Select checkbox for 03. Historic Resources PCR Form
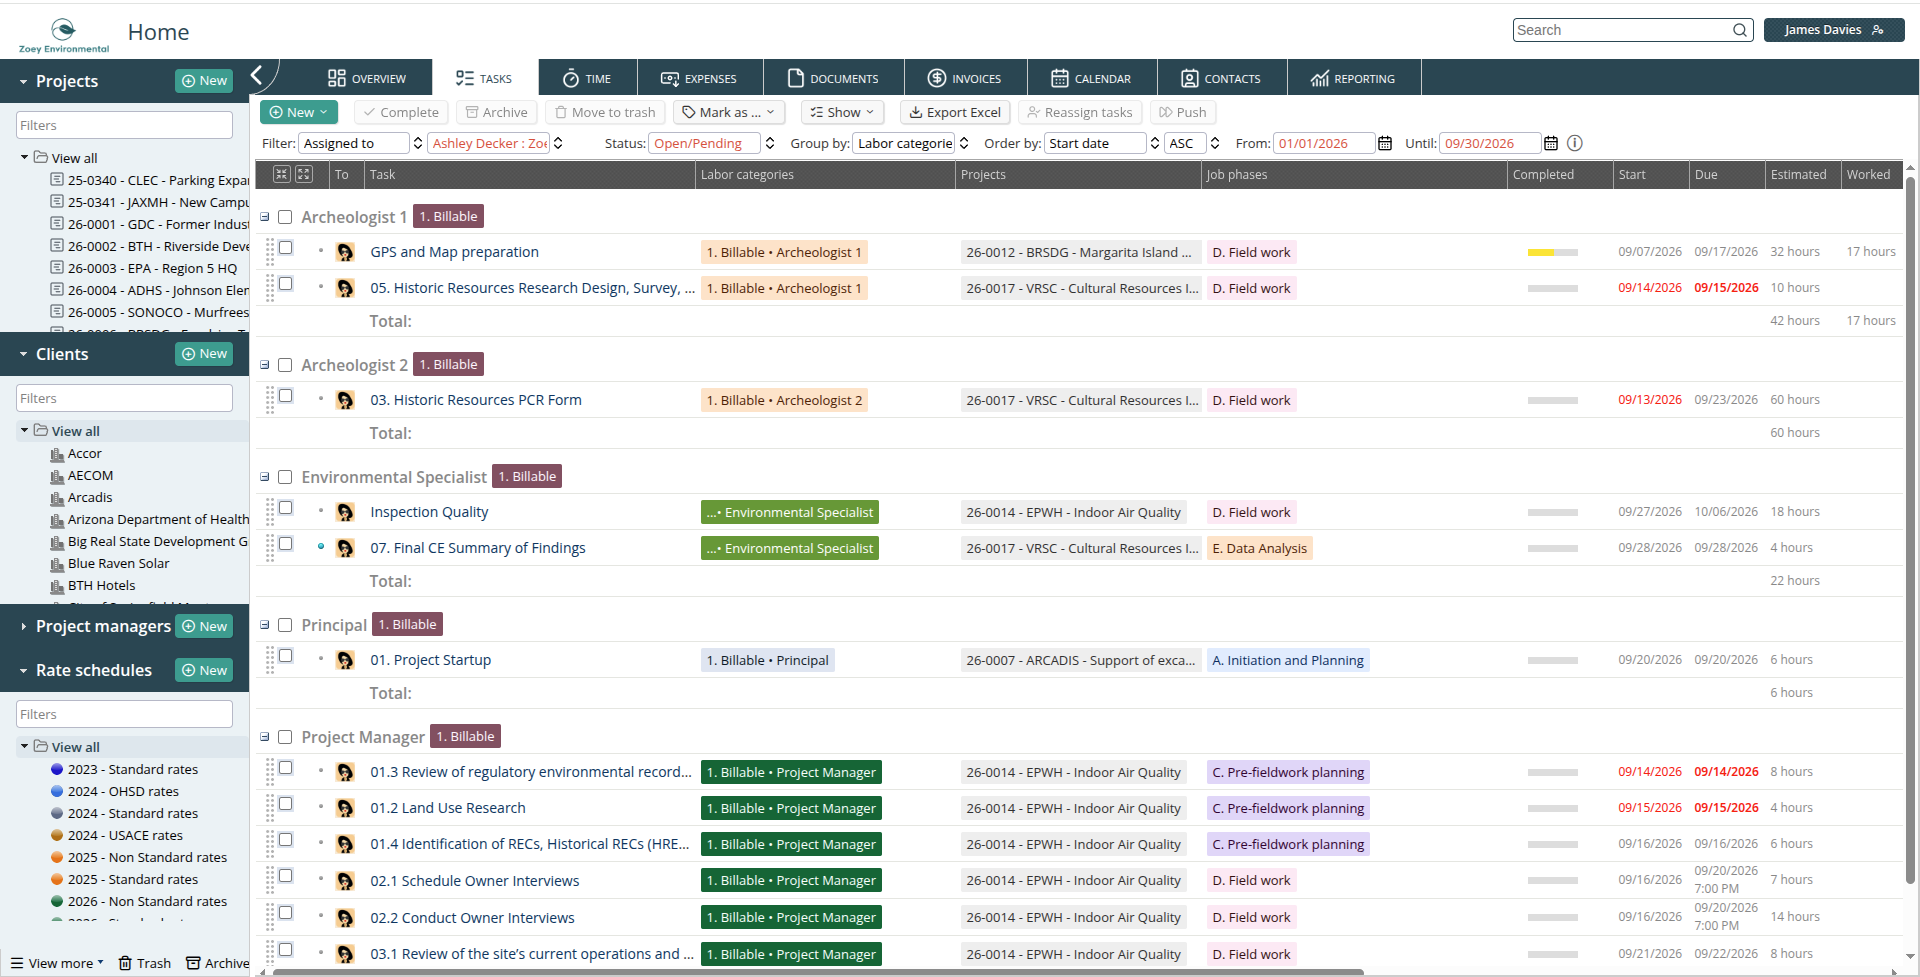Screen dimensions: 1920x977 (285, 396)
